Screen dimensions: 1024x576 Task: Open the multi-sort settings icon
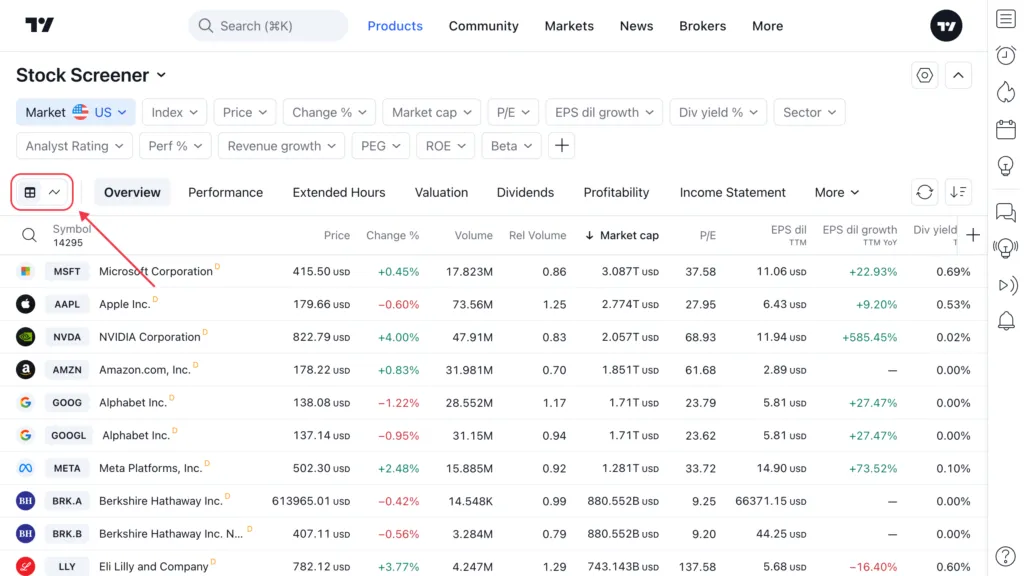[x=958, y=192]
